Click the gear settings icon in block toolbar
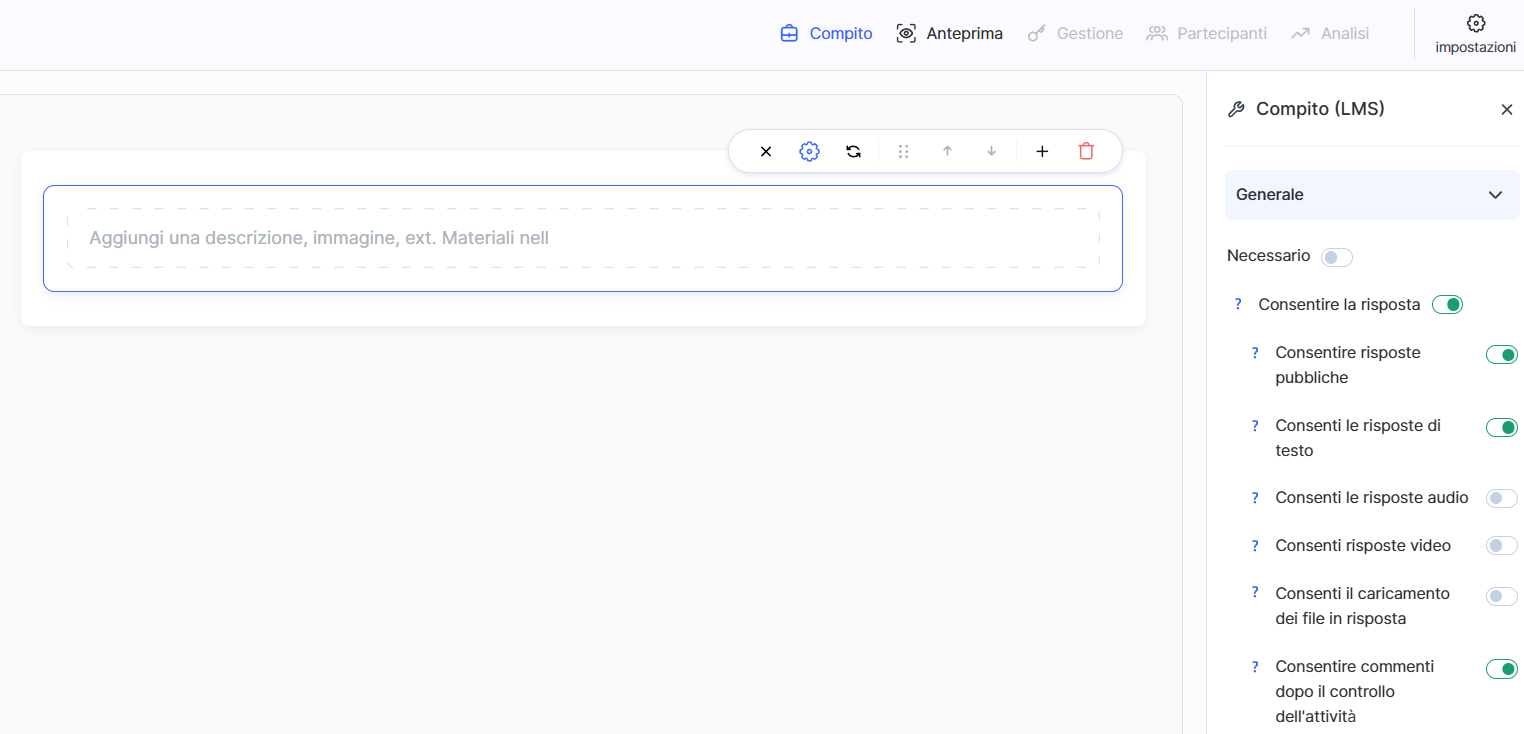The image size is (1524, 734). click(809, 151)
